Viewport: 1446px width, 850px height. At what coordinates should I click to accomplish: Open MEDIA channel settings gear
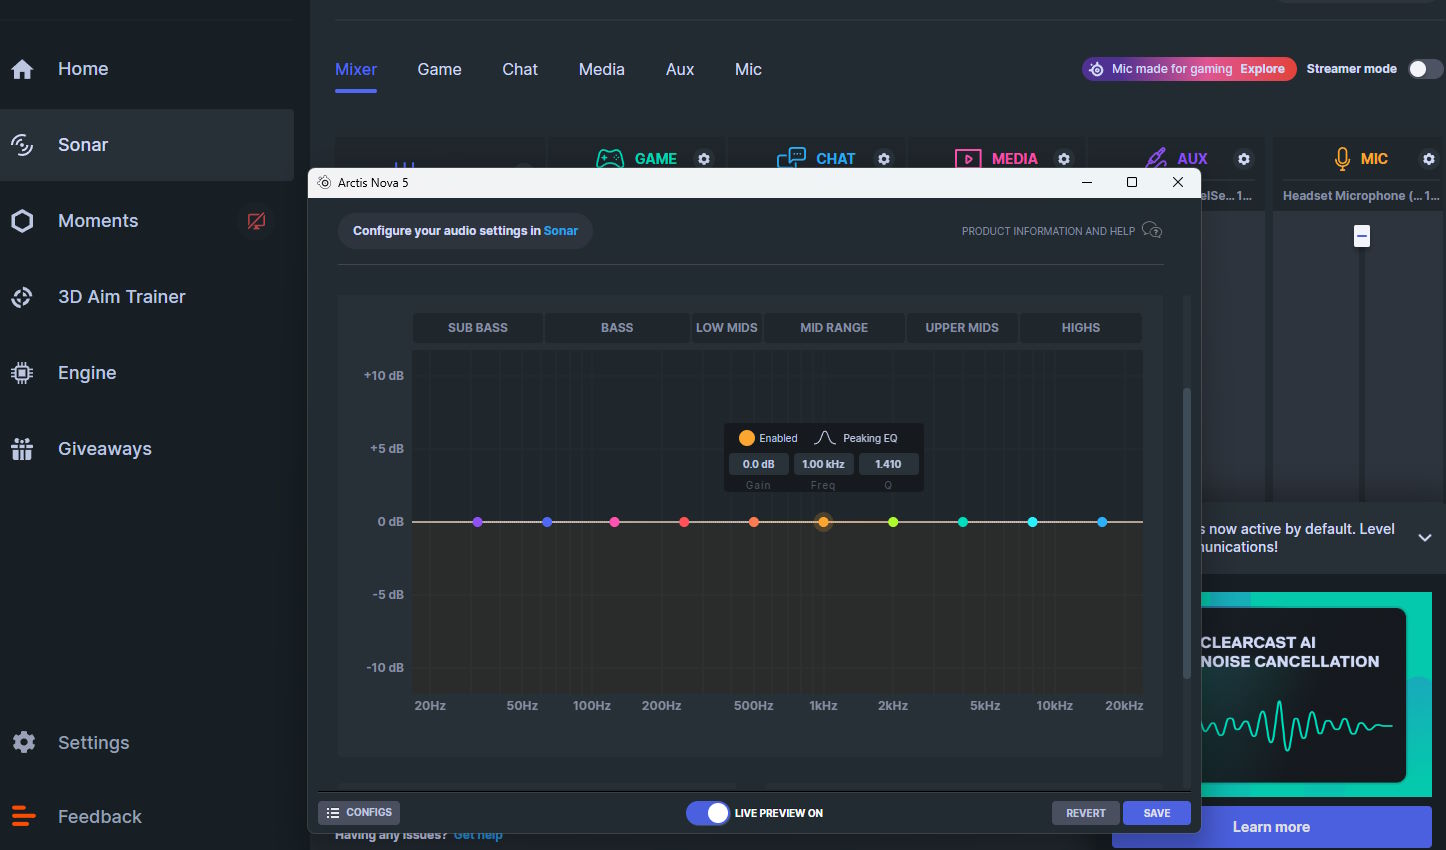click(x=1064, y=159)
